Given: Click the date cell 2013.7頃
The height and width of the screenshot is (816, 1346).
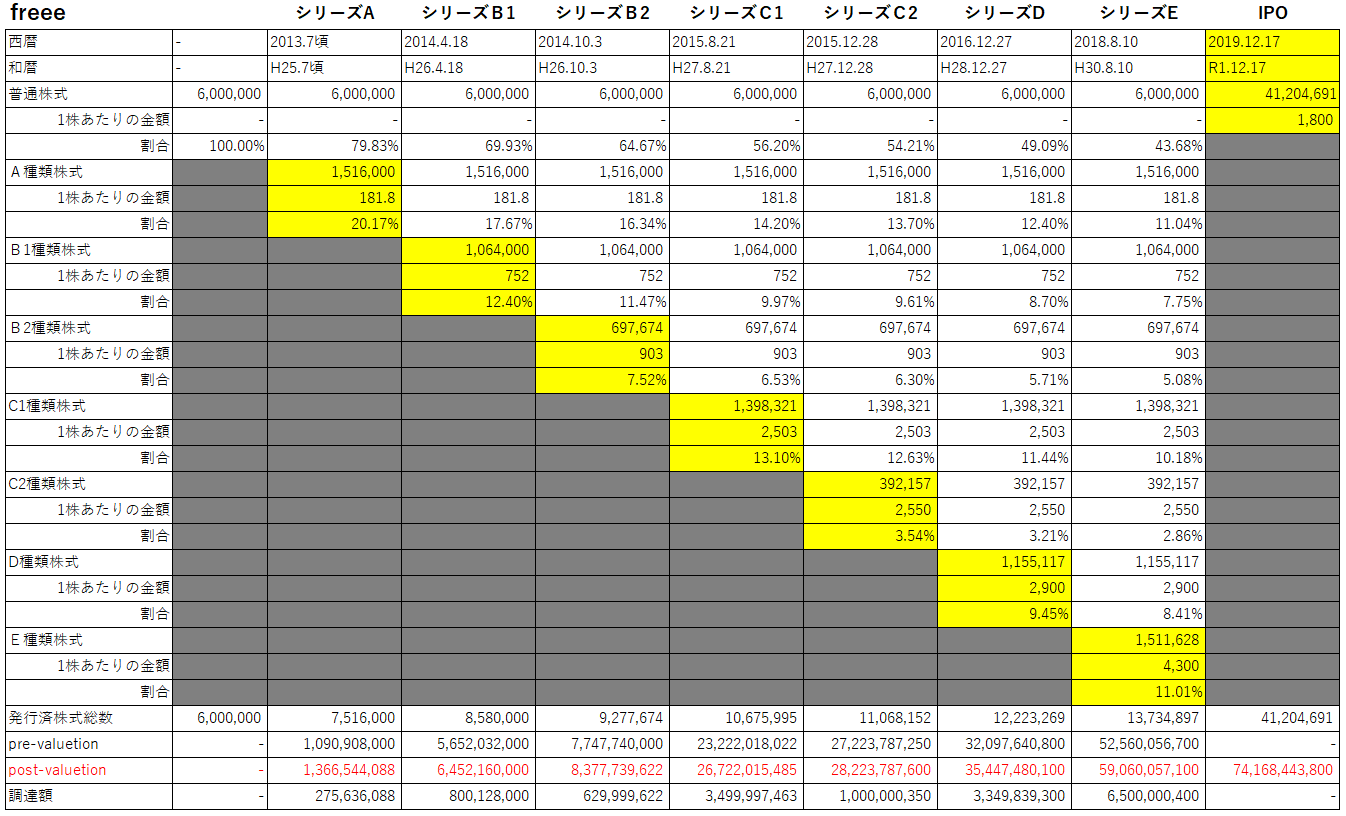Looking at the screenshot, I should point(334,43).
